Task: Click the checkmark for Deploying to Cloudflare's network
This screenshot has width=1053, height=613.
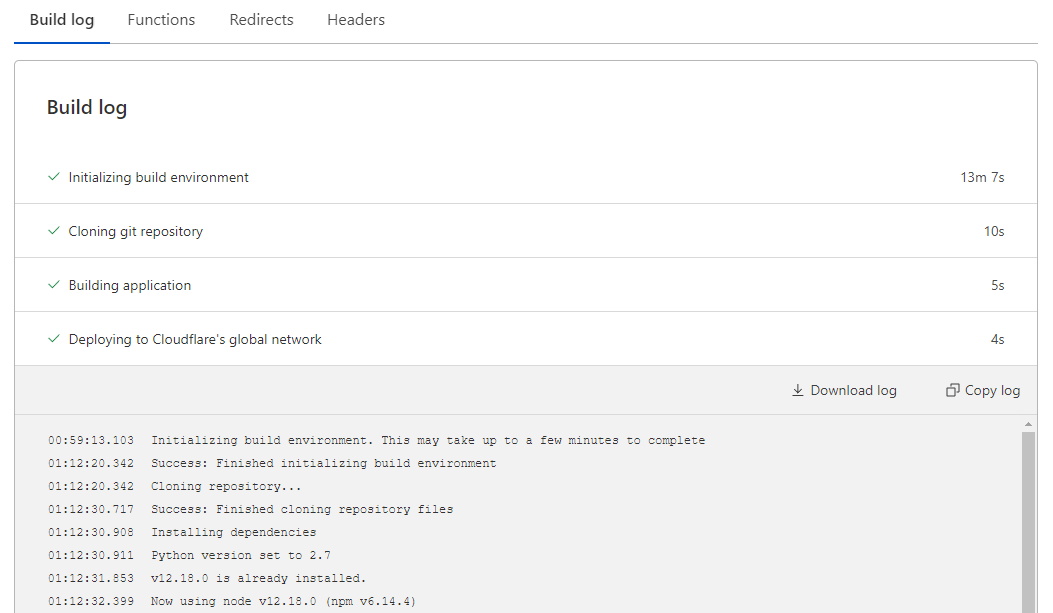Action: (x=54, y=339)
